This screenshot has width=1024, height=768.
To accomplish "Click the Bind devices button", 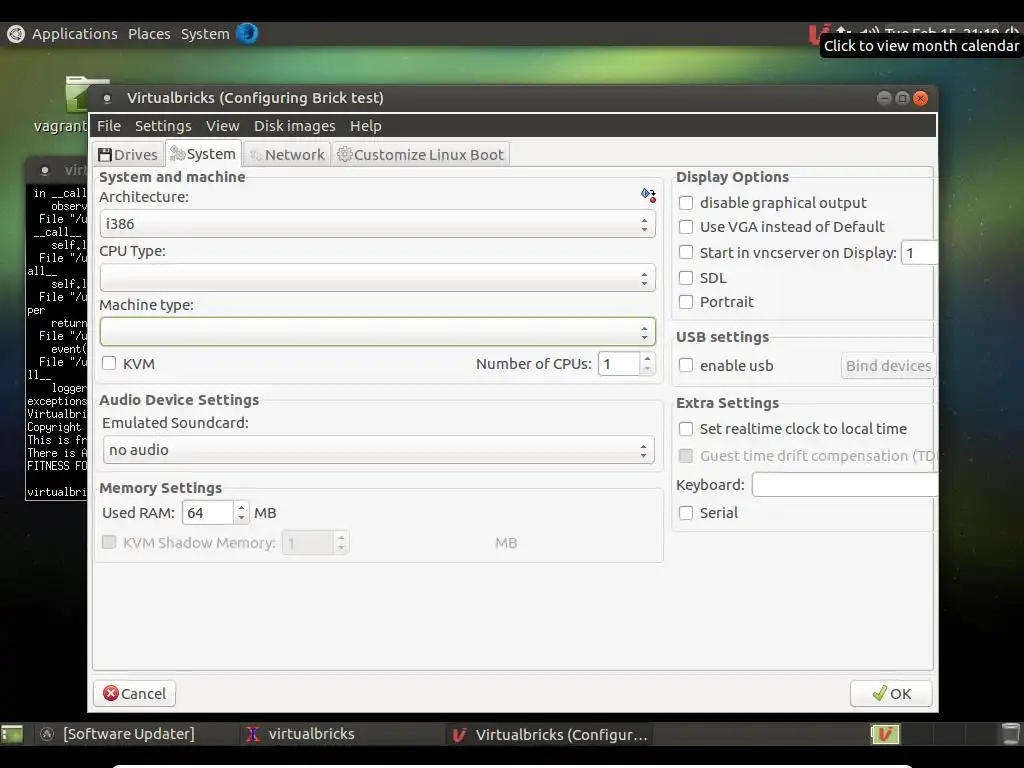I will click(888, 366).
